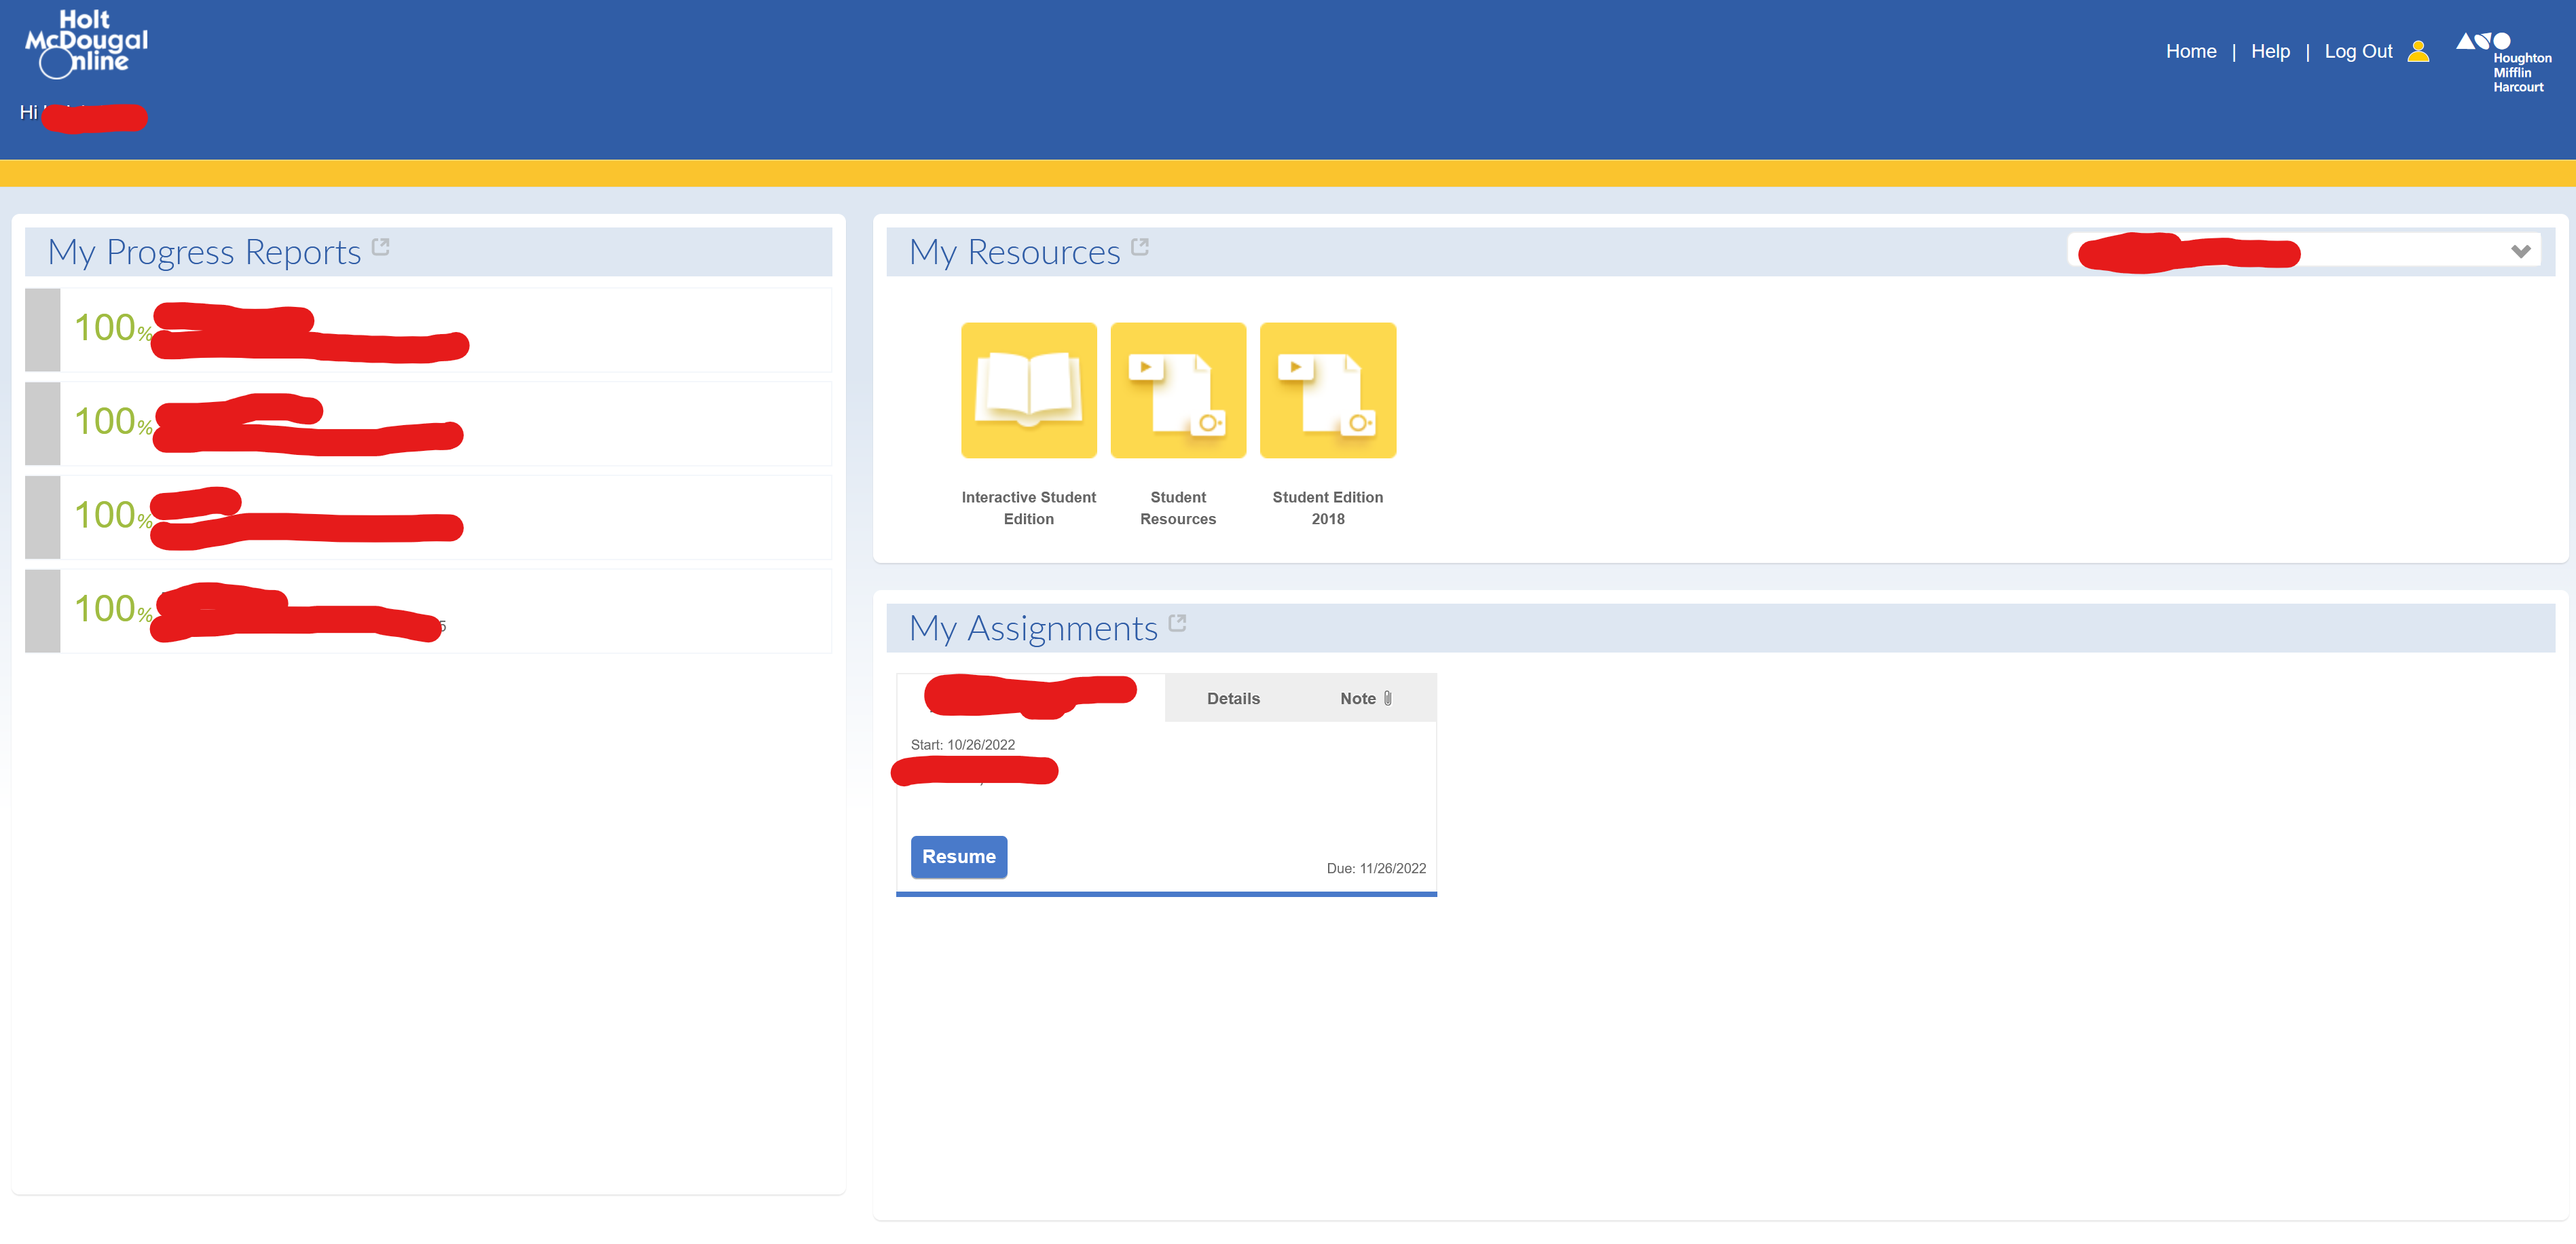Open the Help page
Screen dimensions: 2576x1244
point(2270,50)
